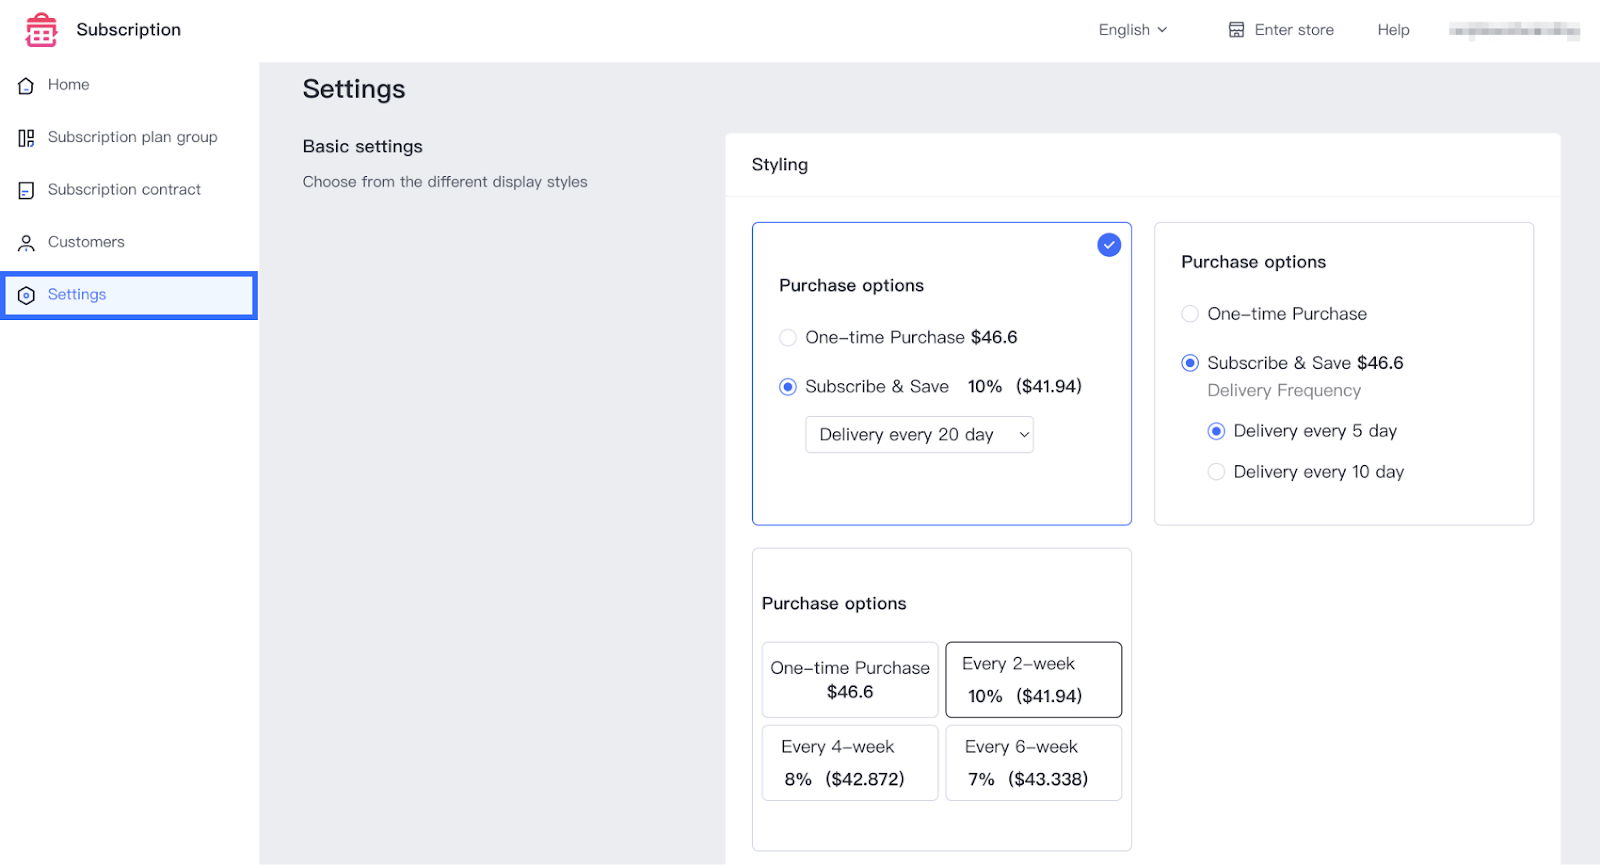
Task: Click the Settings gear icon
Action: [27, 295]
